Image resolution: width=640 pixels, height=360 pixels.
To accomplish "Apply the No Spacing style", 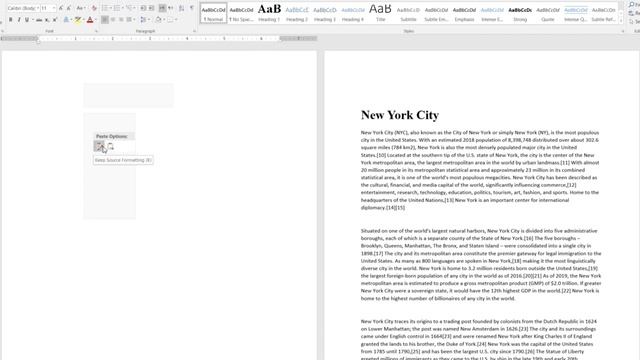I will pyautogui.click(x=241, y=13).
